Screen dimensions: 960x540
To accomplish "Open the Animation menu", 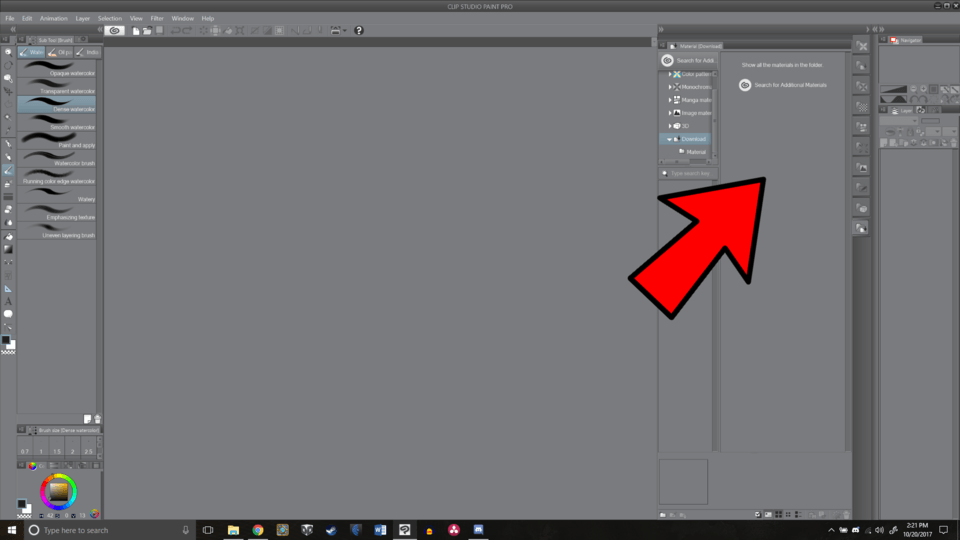I will (x=54, y=18).
